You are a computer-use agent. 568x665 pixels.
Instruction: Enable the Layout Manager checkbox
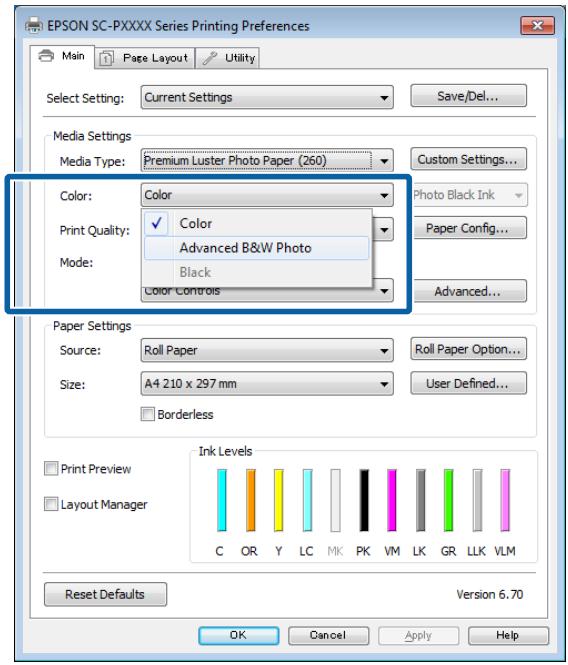pyautogui.click(x=51, y=504)
